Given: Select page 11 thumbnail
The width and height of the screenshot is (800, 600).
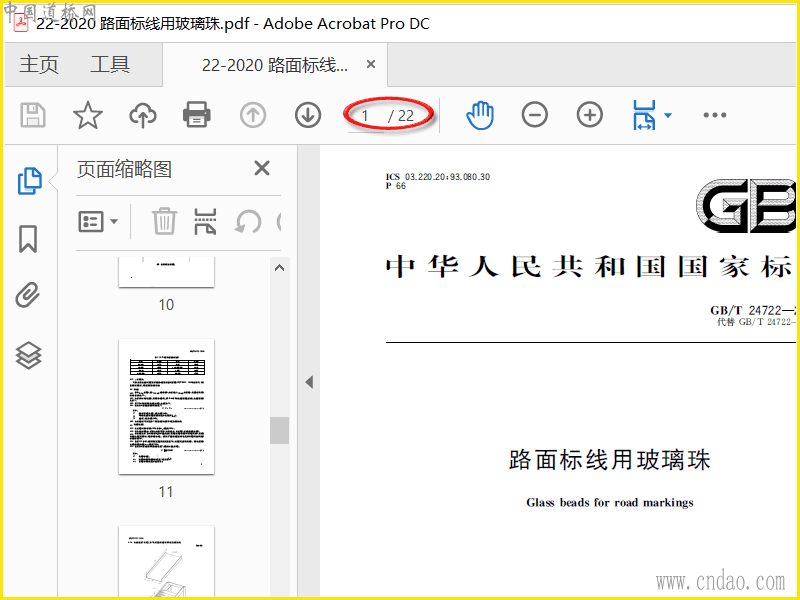Looking at the screenshot, I should point(166,407).
